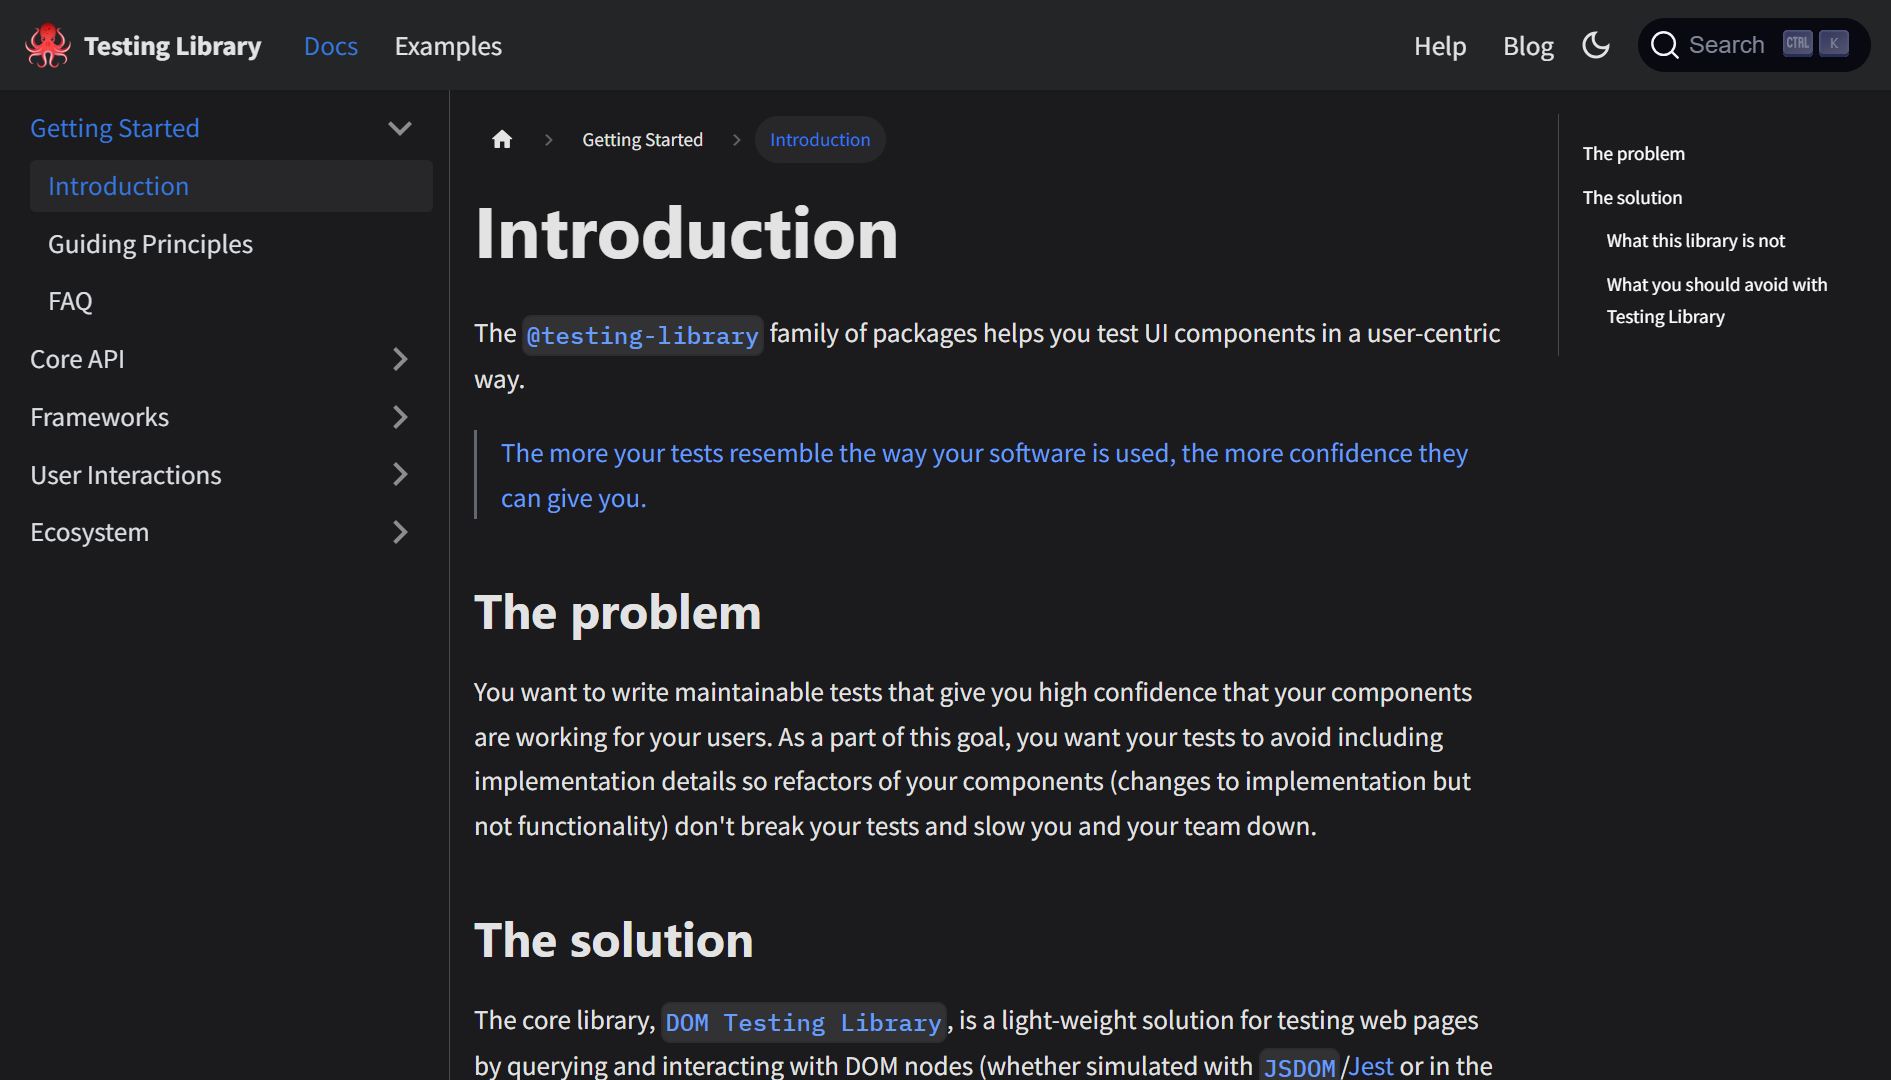The height and width of the screenshot is (1080, 1891).
Task: Open the Examples navigation item
Action: [x=448, y=46]
